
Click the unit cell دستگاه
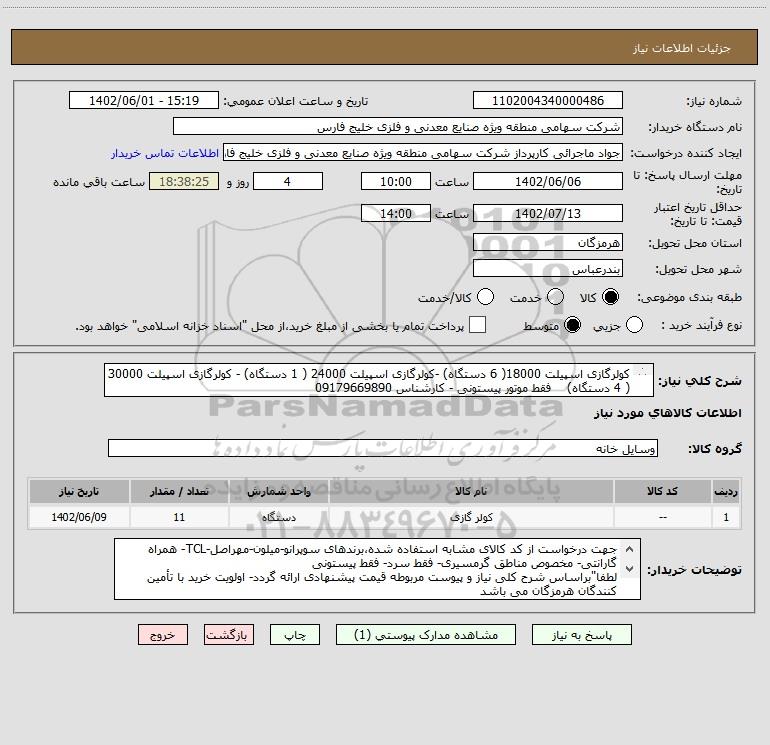click(x=278, y=517)
